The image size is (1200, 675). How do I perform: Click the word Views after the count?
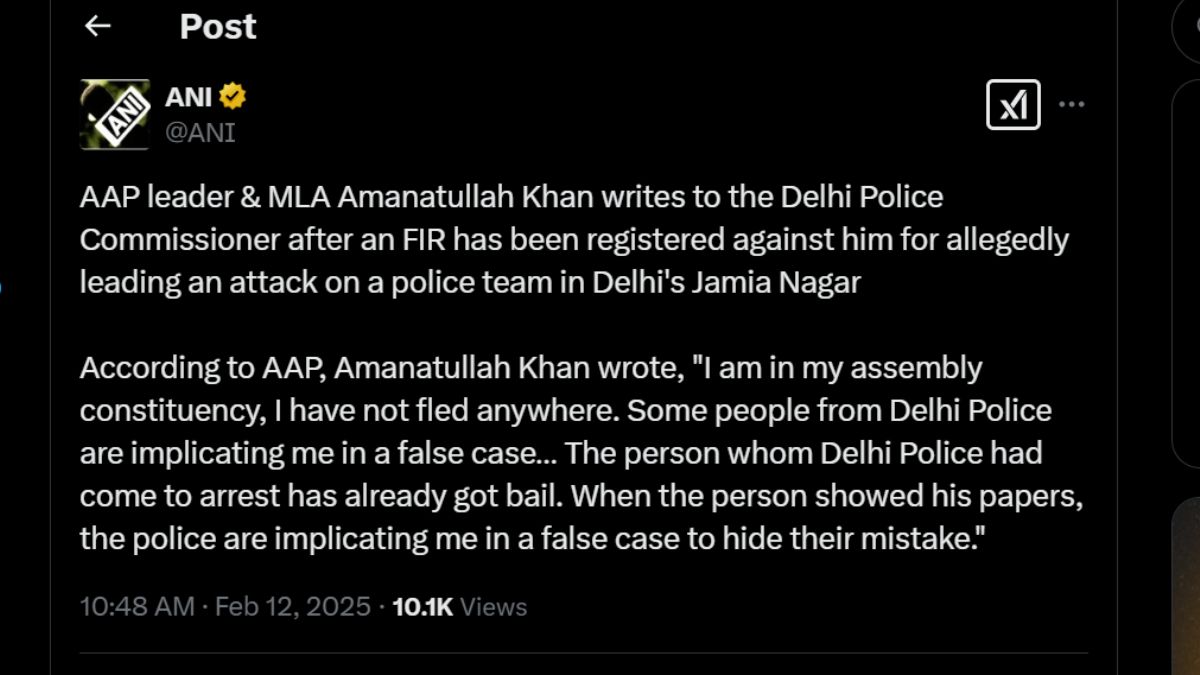(x=494, y=606)
